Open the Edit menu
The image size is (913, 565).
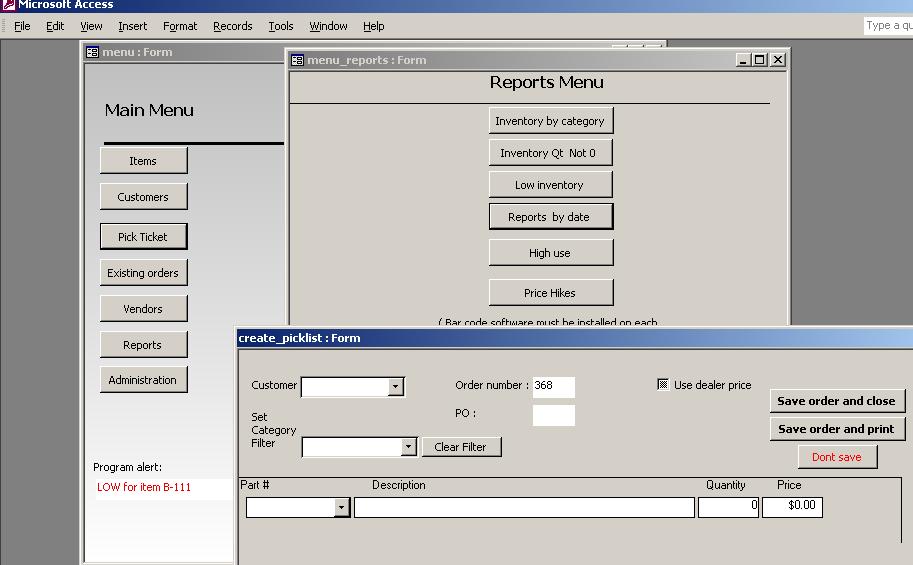pyautogui.click(x=55, y=26)
